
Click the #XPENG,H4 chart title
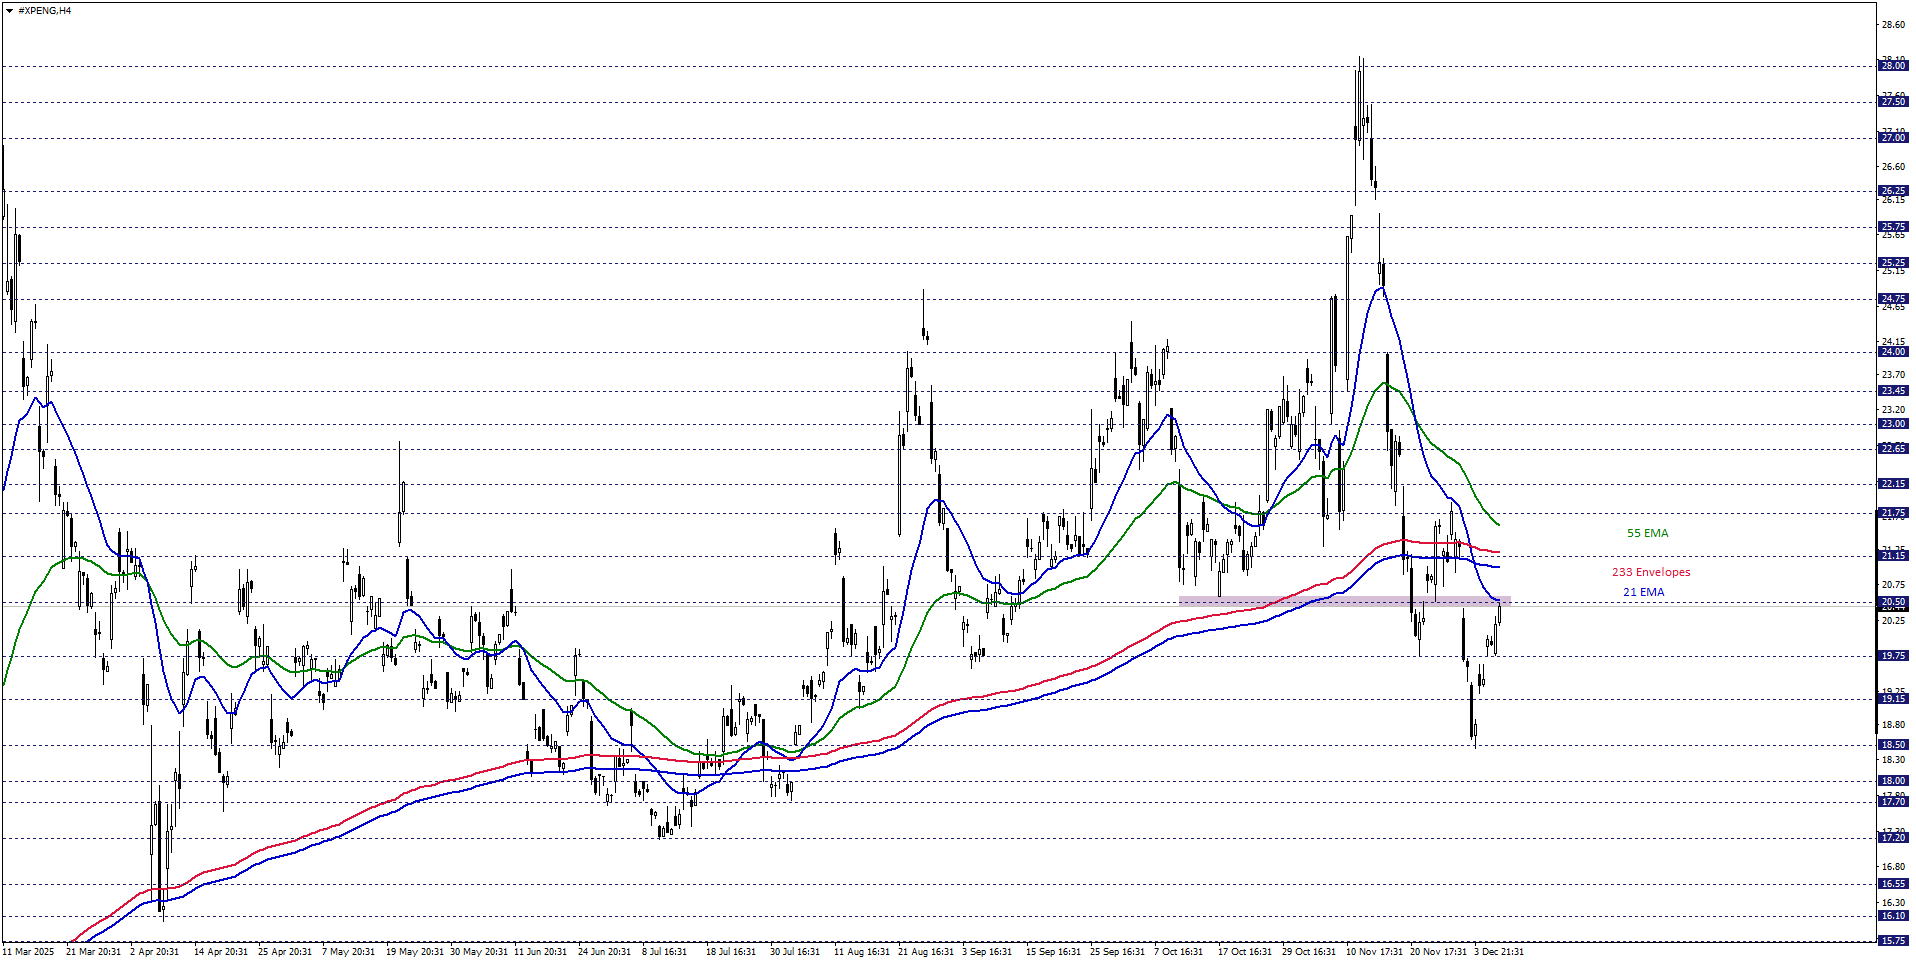(x=45, y=10)
